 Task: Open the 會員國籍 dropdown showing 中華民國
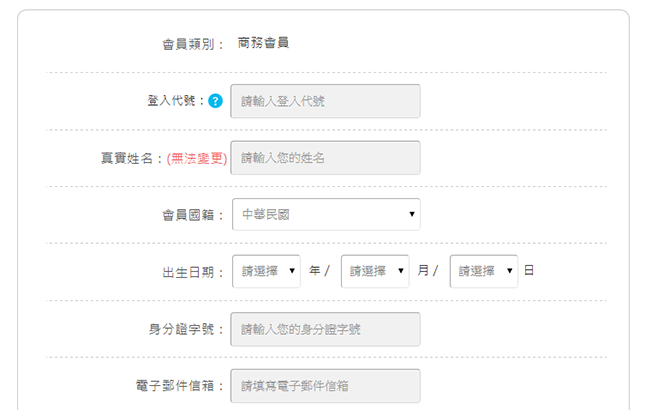pos(325,214)
